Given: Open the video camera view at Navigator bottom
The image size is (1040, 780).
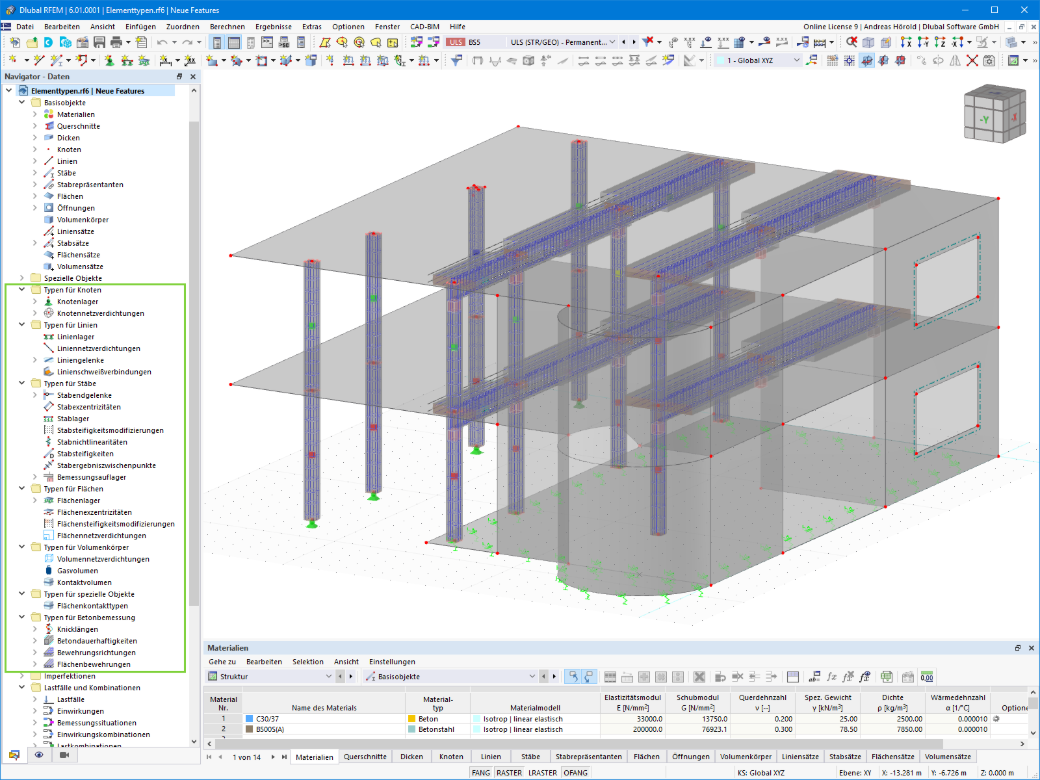Looking at the screenshot, I should pyautogui.click(x=64, y=755).
